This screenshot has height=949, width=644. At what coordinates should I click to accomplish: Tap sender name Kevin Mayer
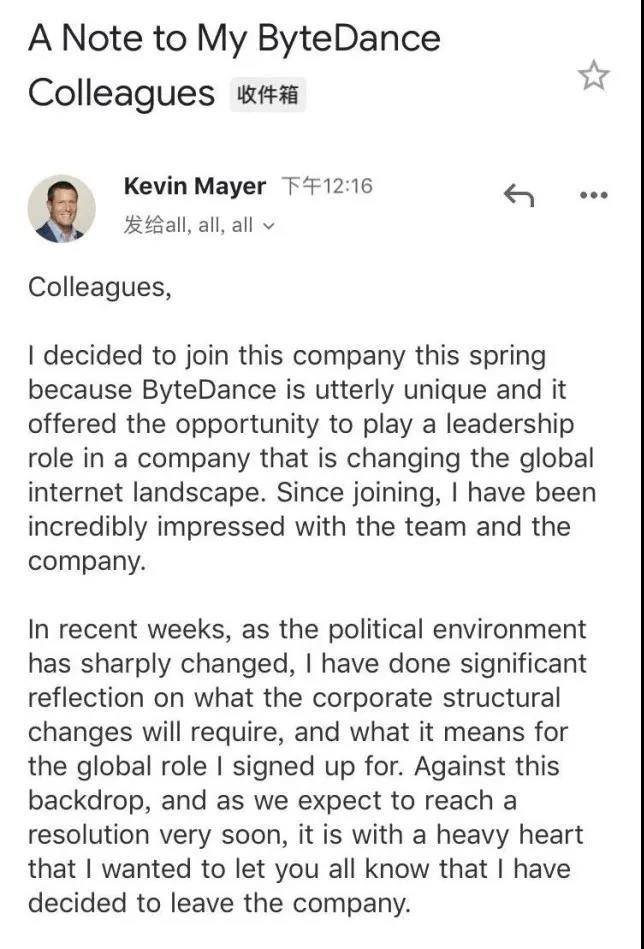click(x=194, y=186)
